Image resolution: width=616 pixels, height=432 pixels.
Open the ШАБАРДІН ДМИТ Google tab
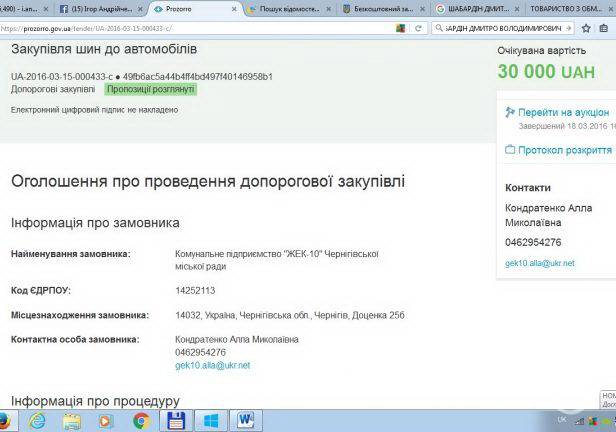(x=472, y=8)
